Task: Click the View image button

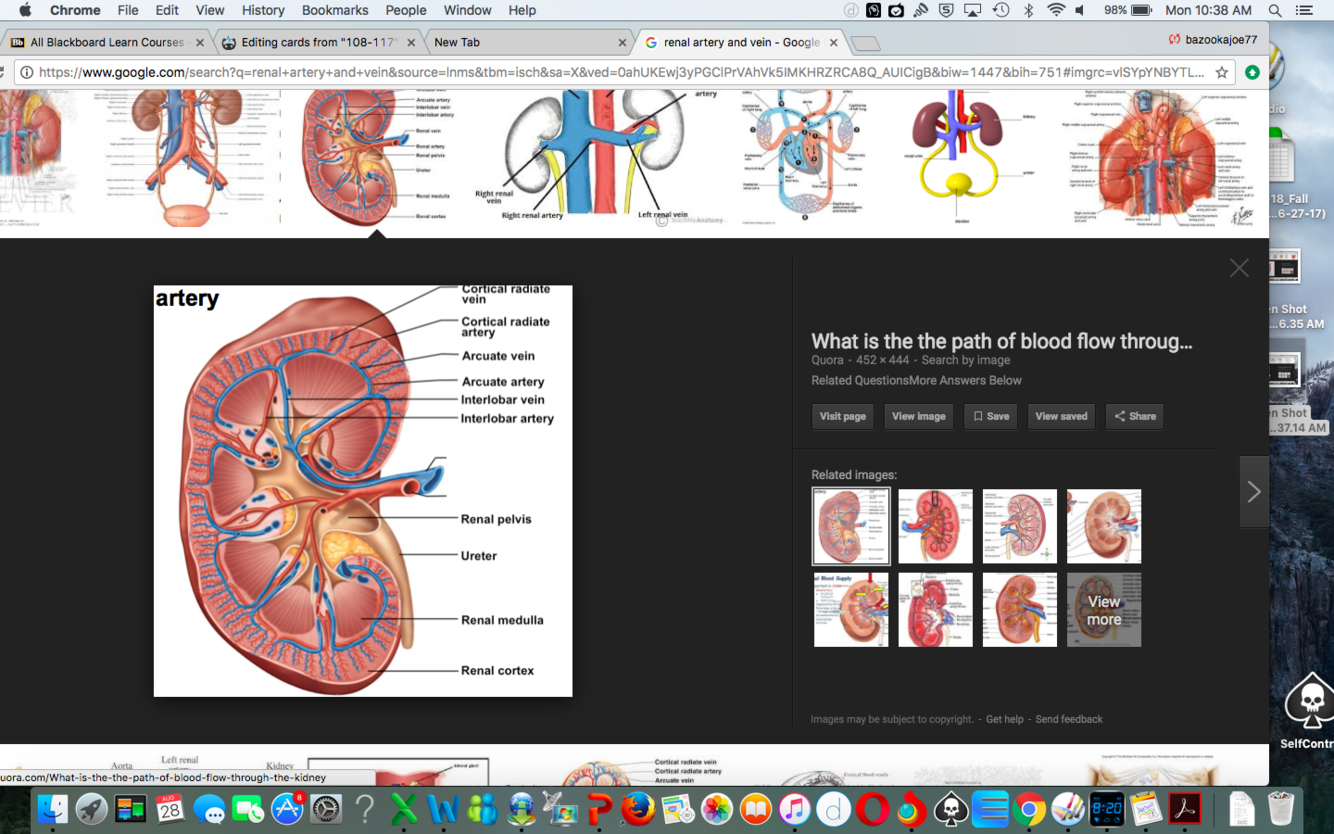Action: (x=918, y=416)
